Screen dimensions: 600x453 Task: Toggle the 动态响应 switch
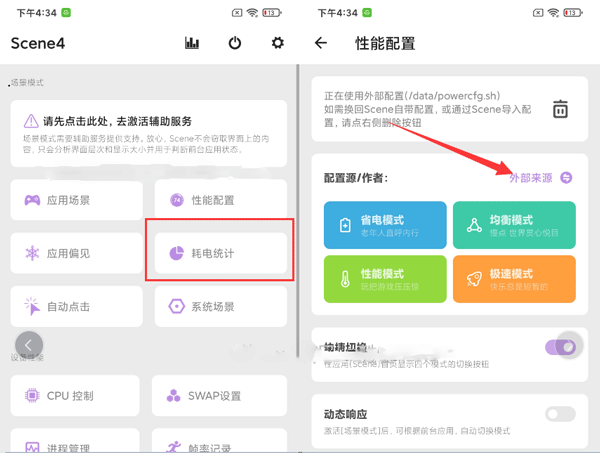pyautogui.click(x=560, y=414)
